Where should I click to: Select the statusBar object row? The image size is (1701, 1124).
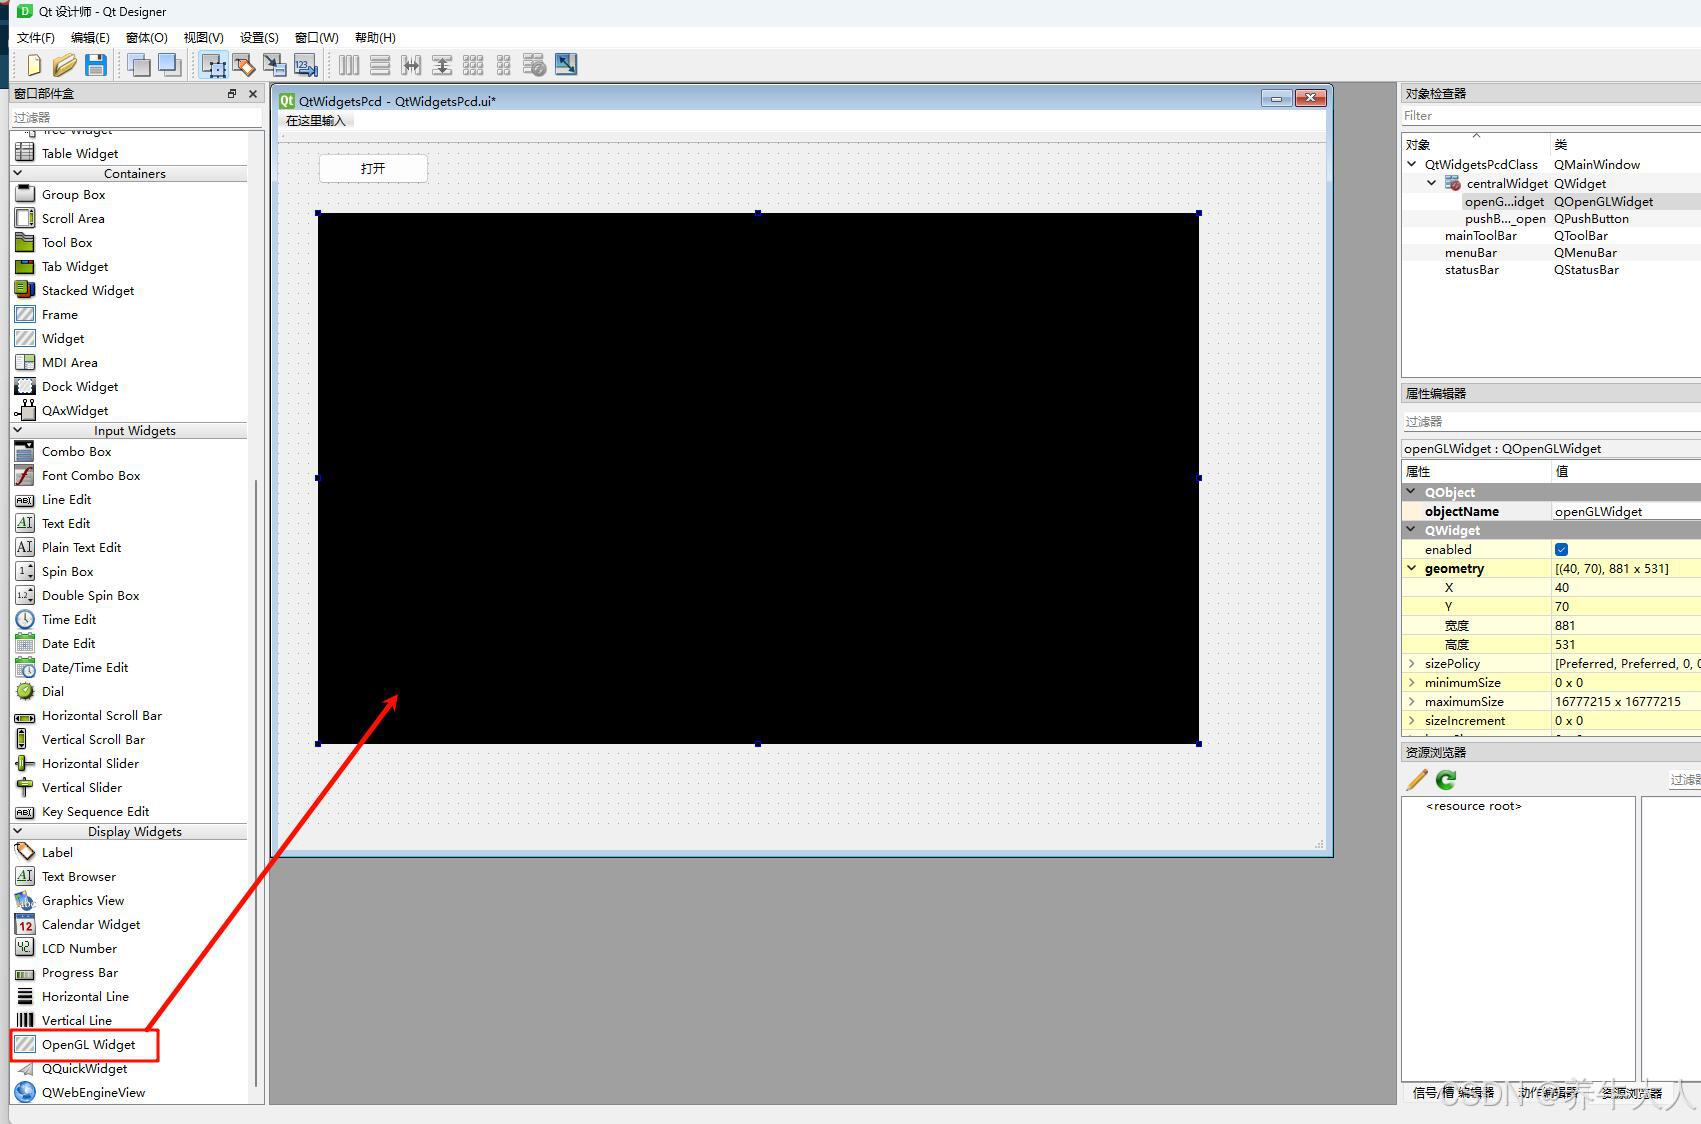click(x=1550, y=269)
